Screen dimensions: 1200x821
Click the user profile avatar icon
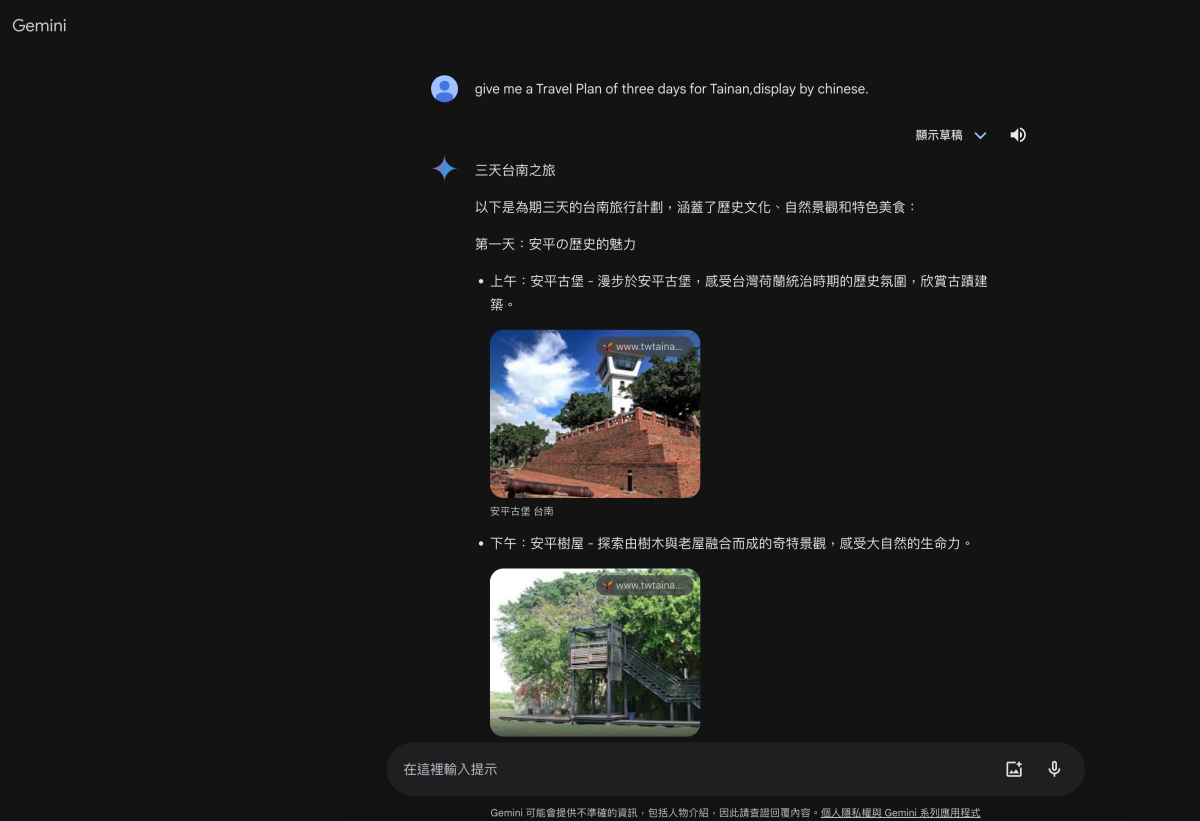tap(444, 89)
